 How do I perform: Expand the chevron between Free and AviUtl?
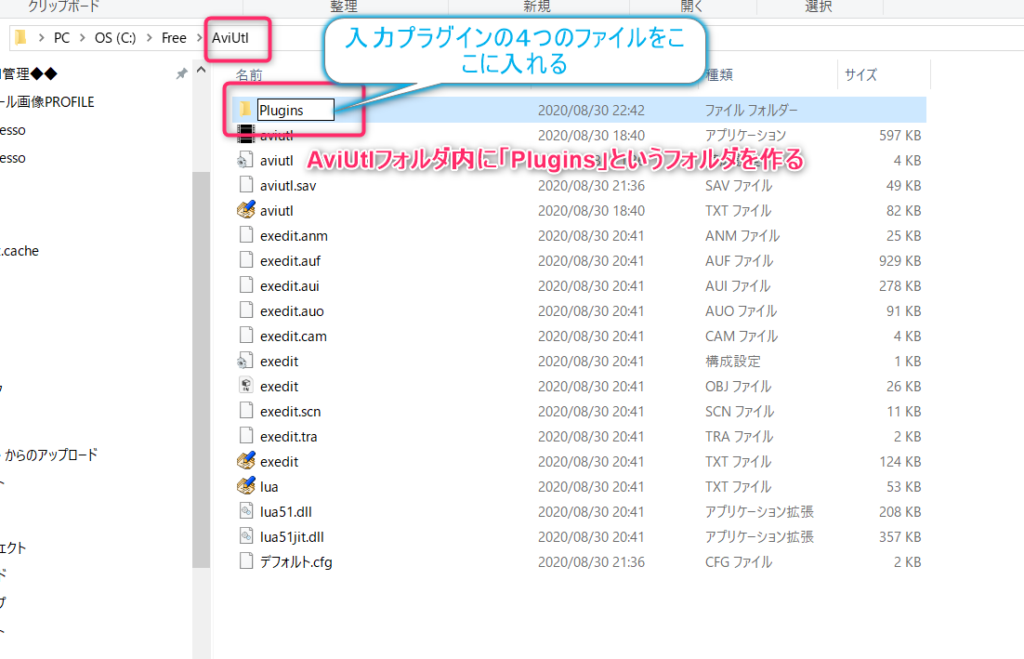[x=200, y=38]
